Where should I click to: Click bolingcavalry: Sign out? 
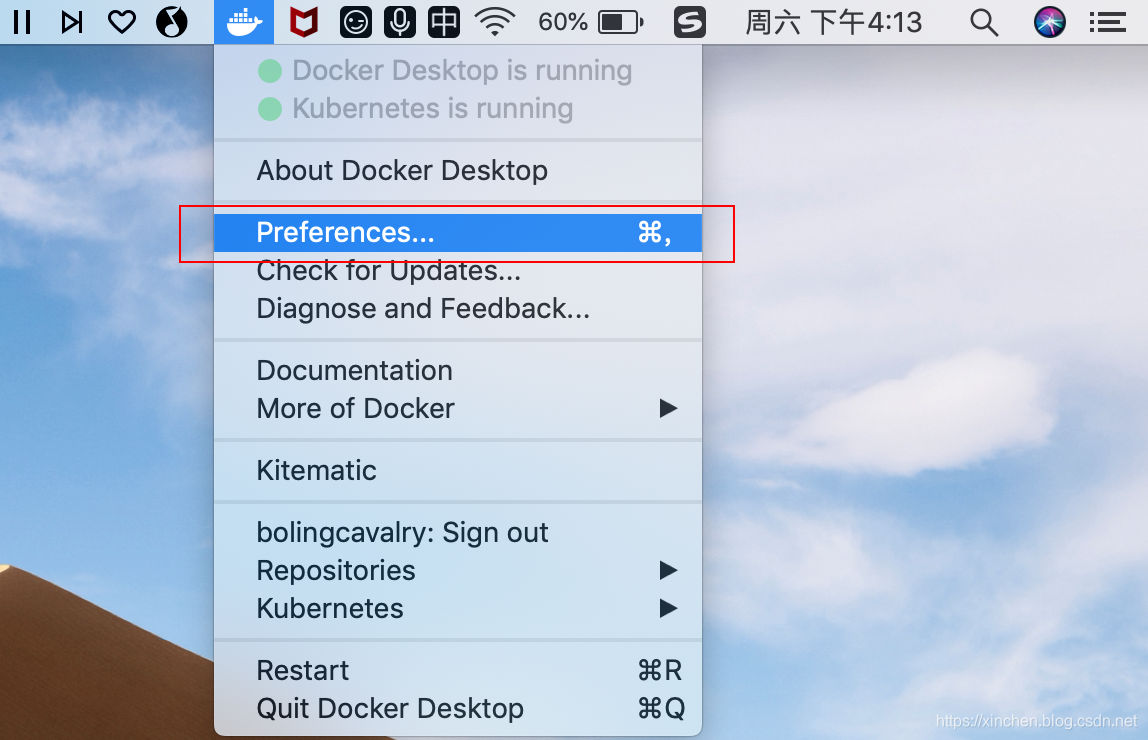[403, 532]
